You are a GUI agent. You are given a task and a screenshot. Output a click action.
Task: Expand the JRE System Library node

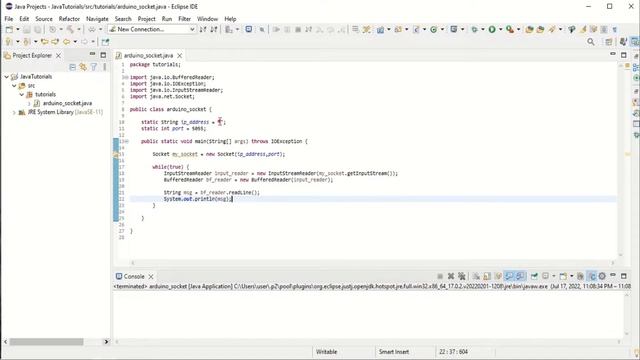14,112
